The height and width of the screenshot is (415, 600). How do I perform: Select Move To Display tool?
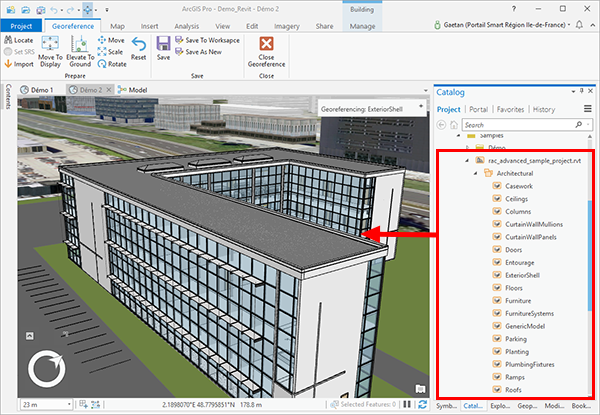point(50,52)
